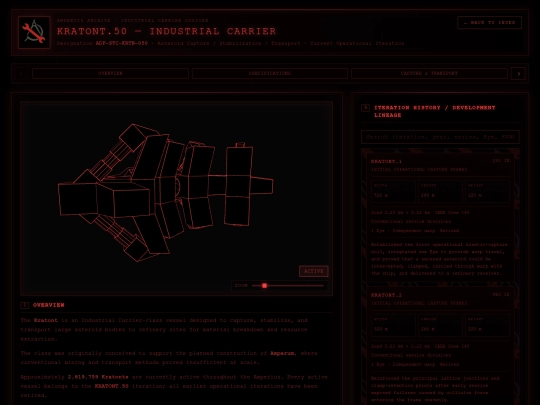Click ITERATION HISTORY / DEVELOPMENT LINEAGE heading
The image size is (540, 405).
[x=435, y=111]
